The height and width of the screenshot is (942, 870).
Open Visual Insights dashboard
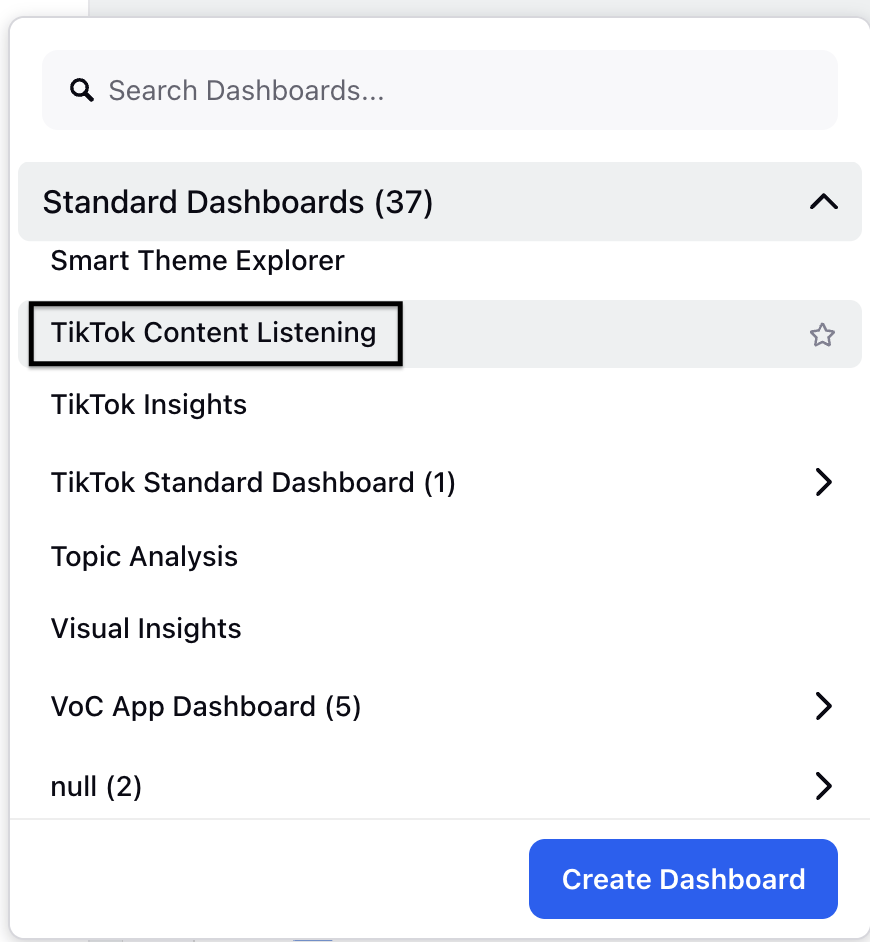click(x=146, y=628)
